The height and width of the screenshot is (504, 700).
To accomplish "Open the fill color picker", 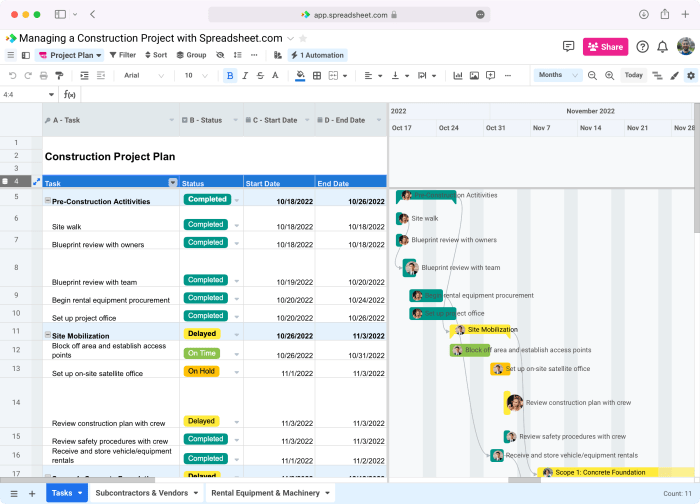I will [298, 75].
